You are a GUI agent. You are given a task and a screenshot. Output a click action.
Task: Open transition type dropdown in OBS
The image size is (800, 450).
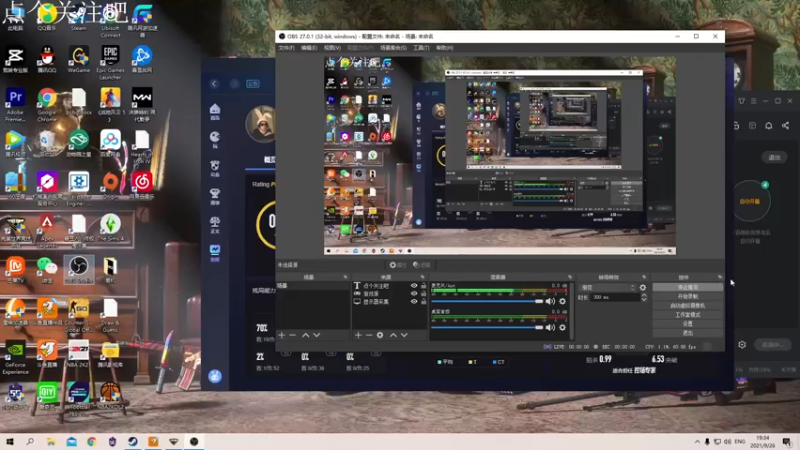point(607,288)
